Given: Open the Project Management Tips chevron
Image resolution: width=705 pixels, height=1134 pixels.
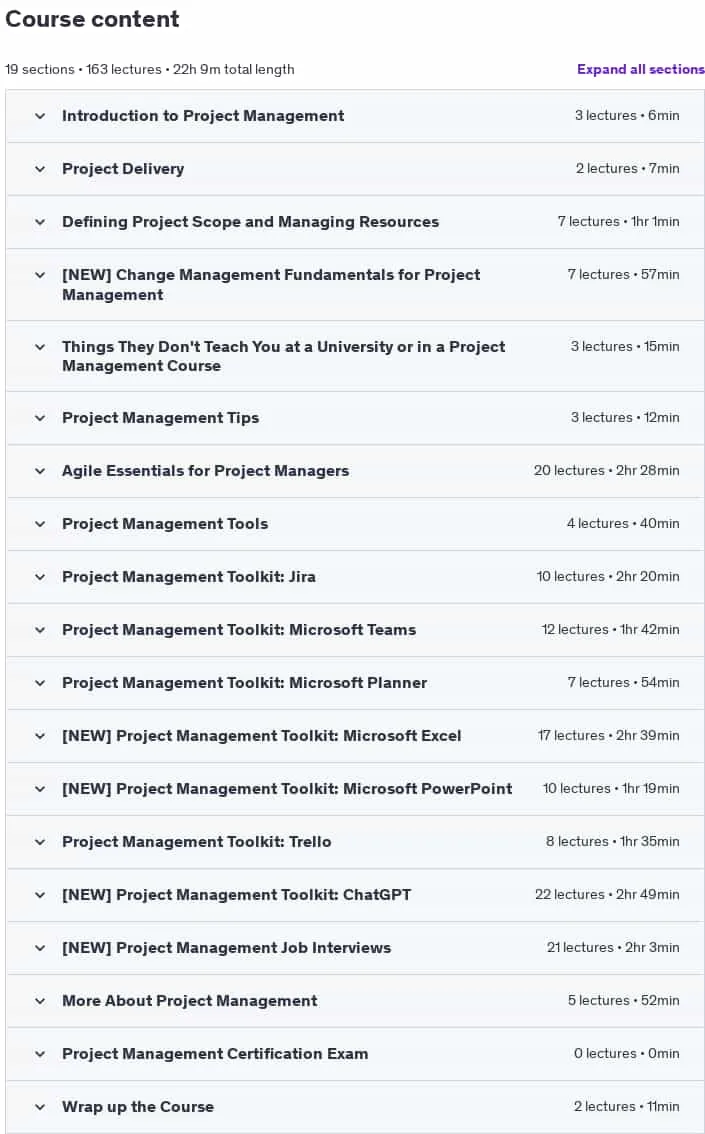Looking at the screenshot, I should [40, 418].
